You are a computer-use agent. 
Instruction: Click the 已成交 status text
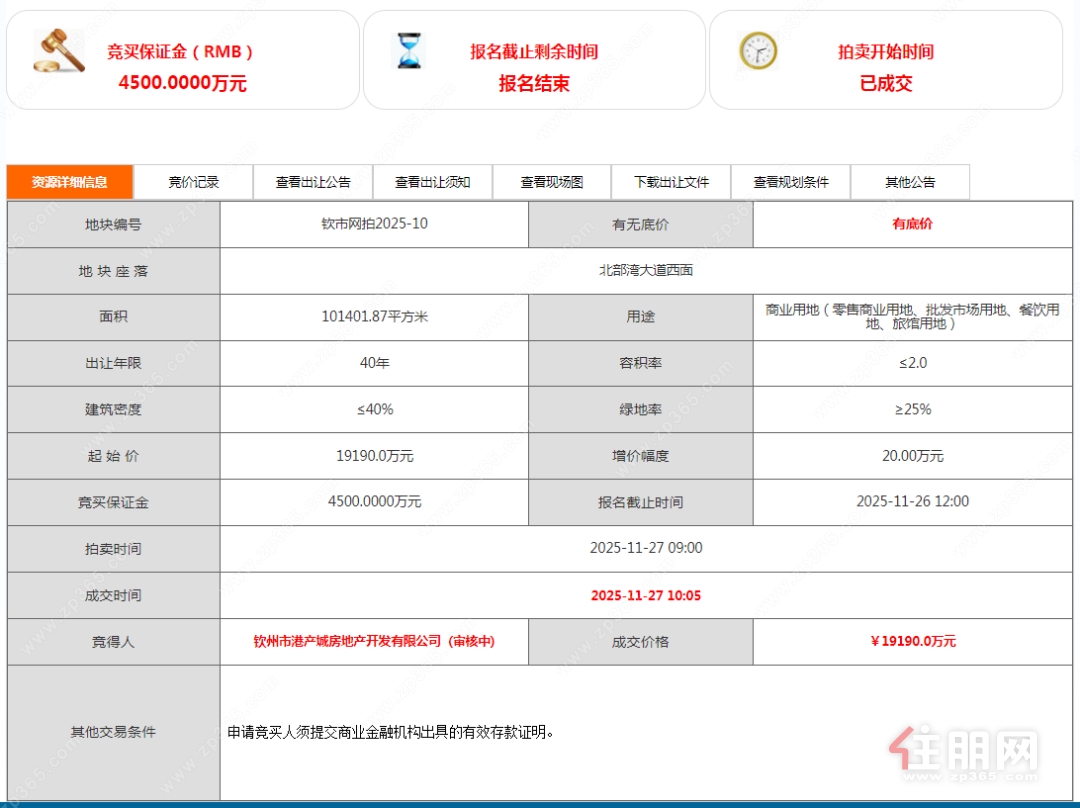click(x=886, y=83)
